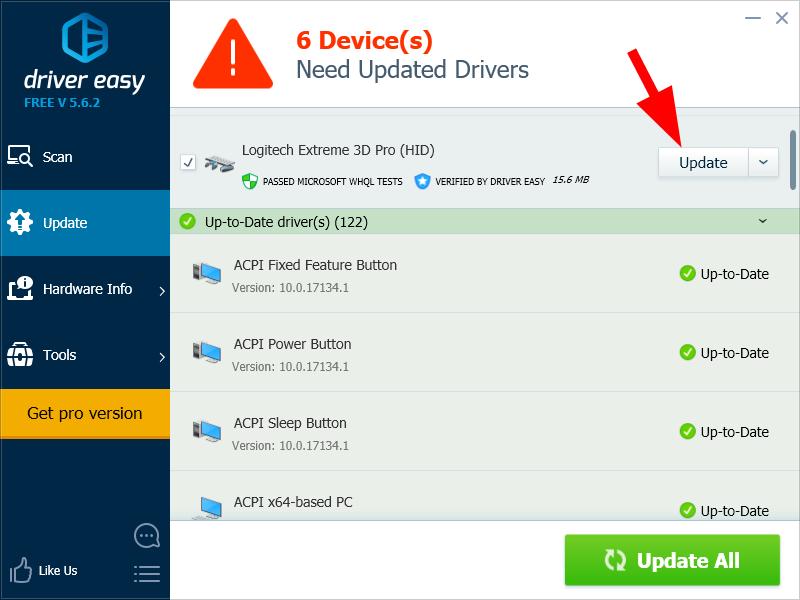Click the 6 Device(s) heading
Screen dimensions: 800x600
[x=364, y=40]
